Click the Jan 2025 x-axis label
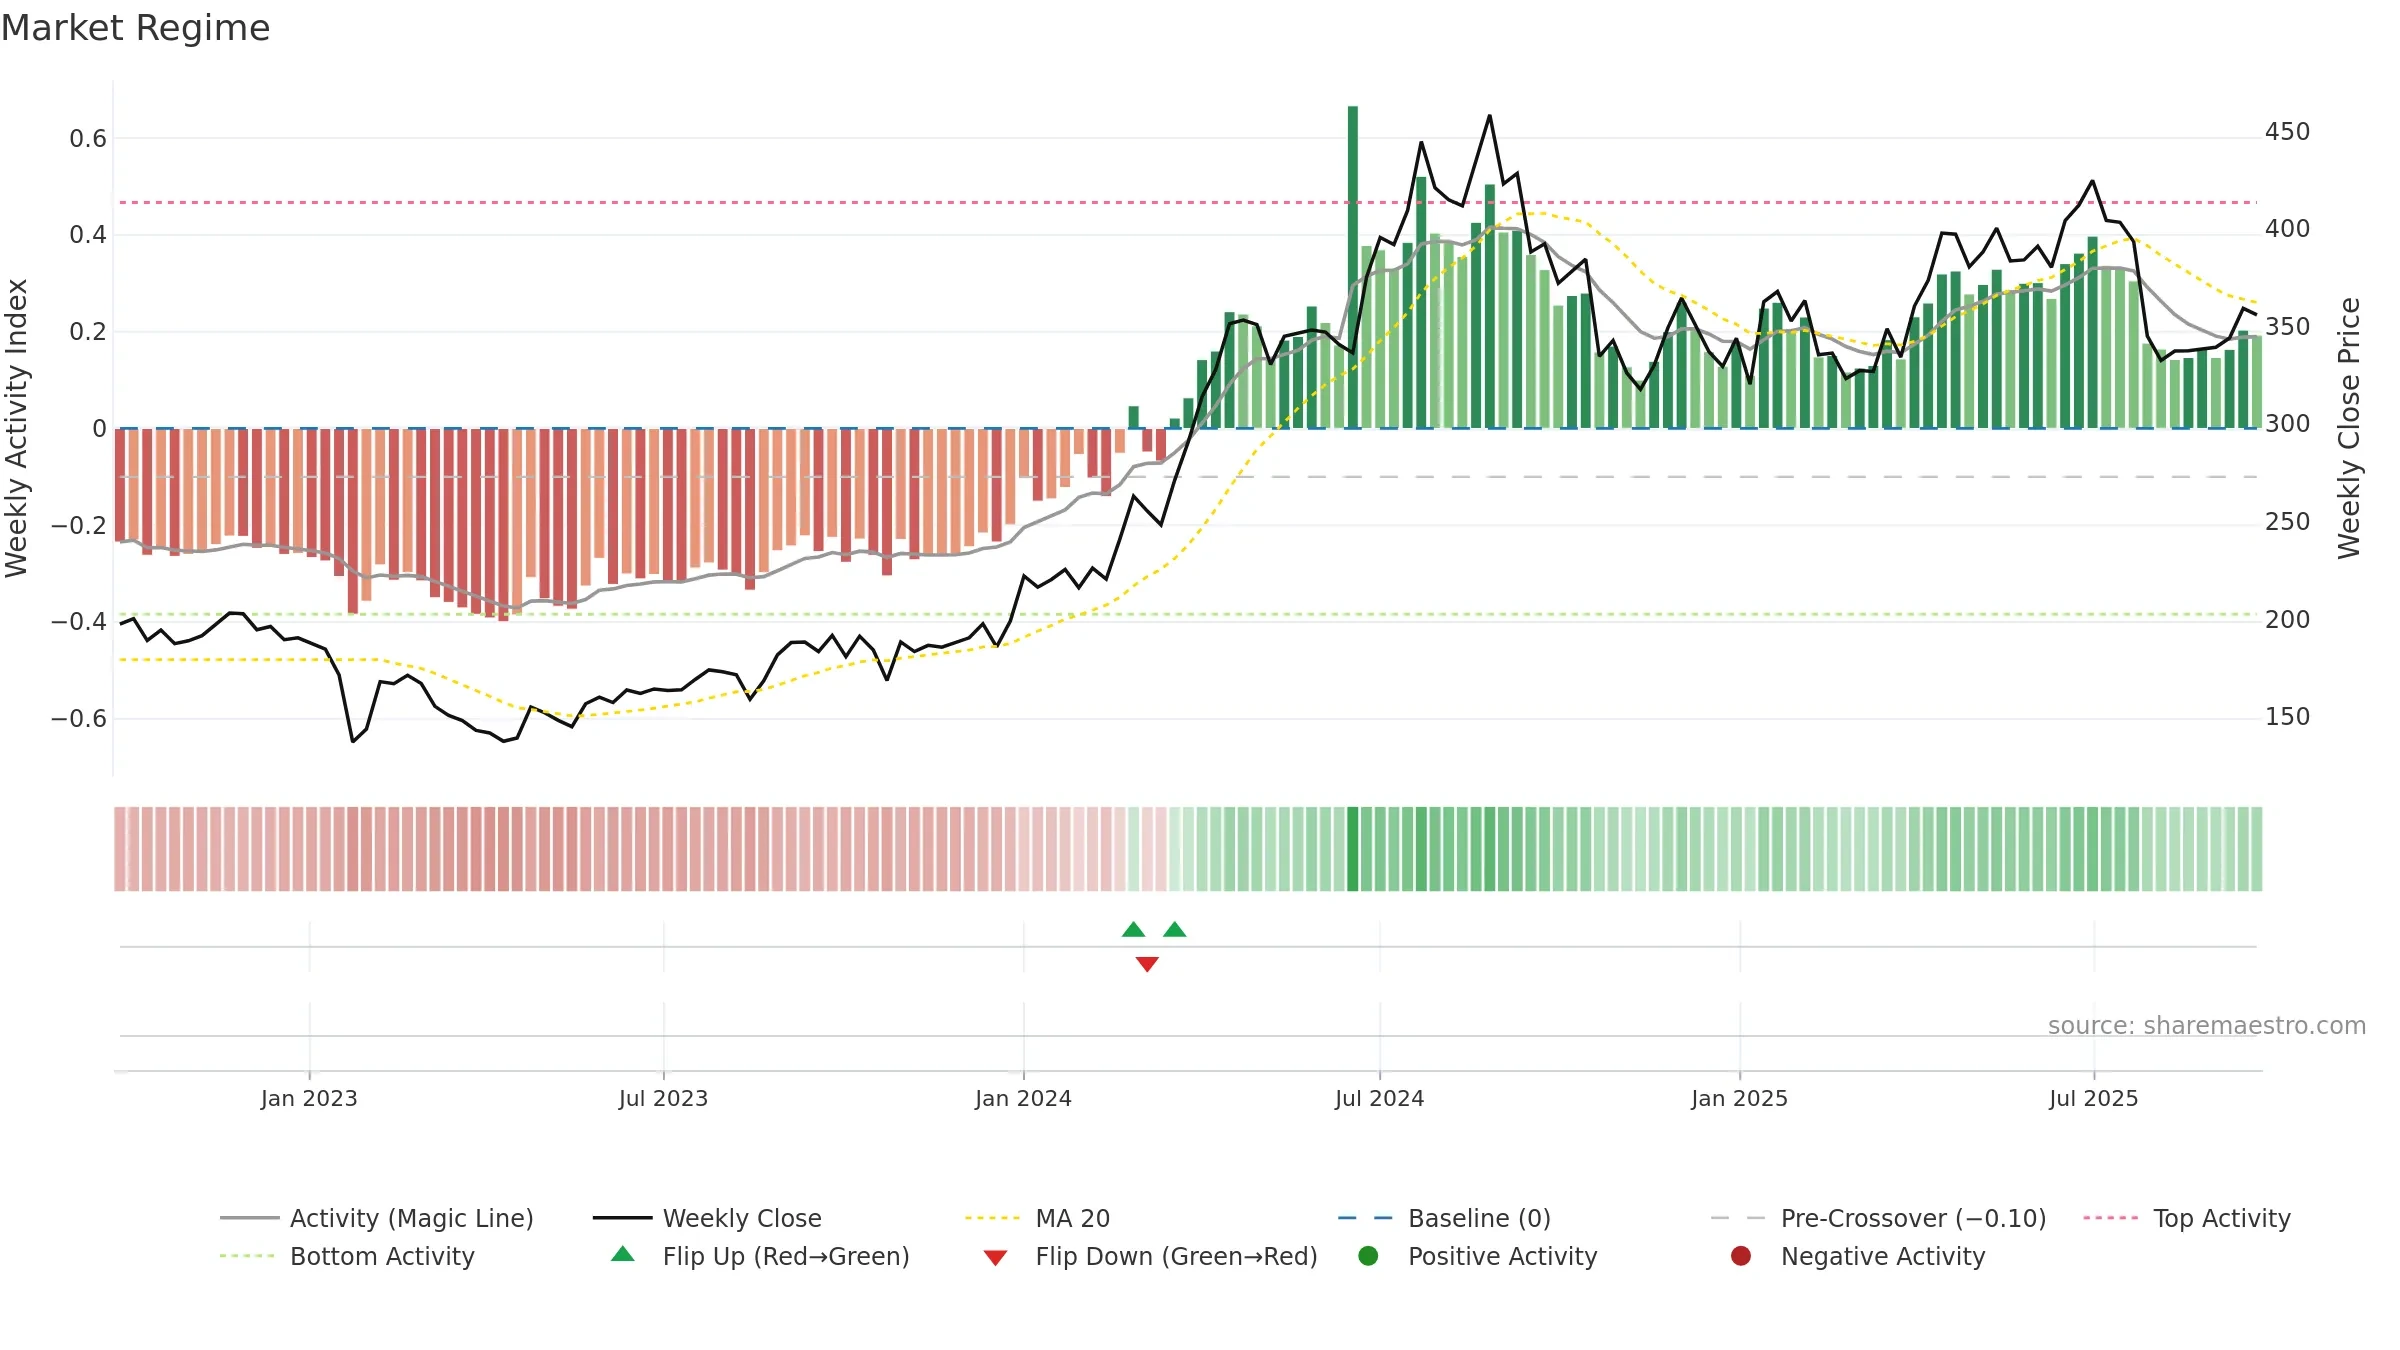The width and height of the screenshot is (2400, 1350). (x=1739, y=1098)
